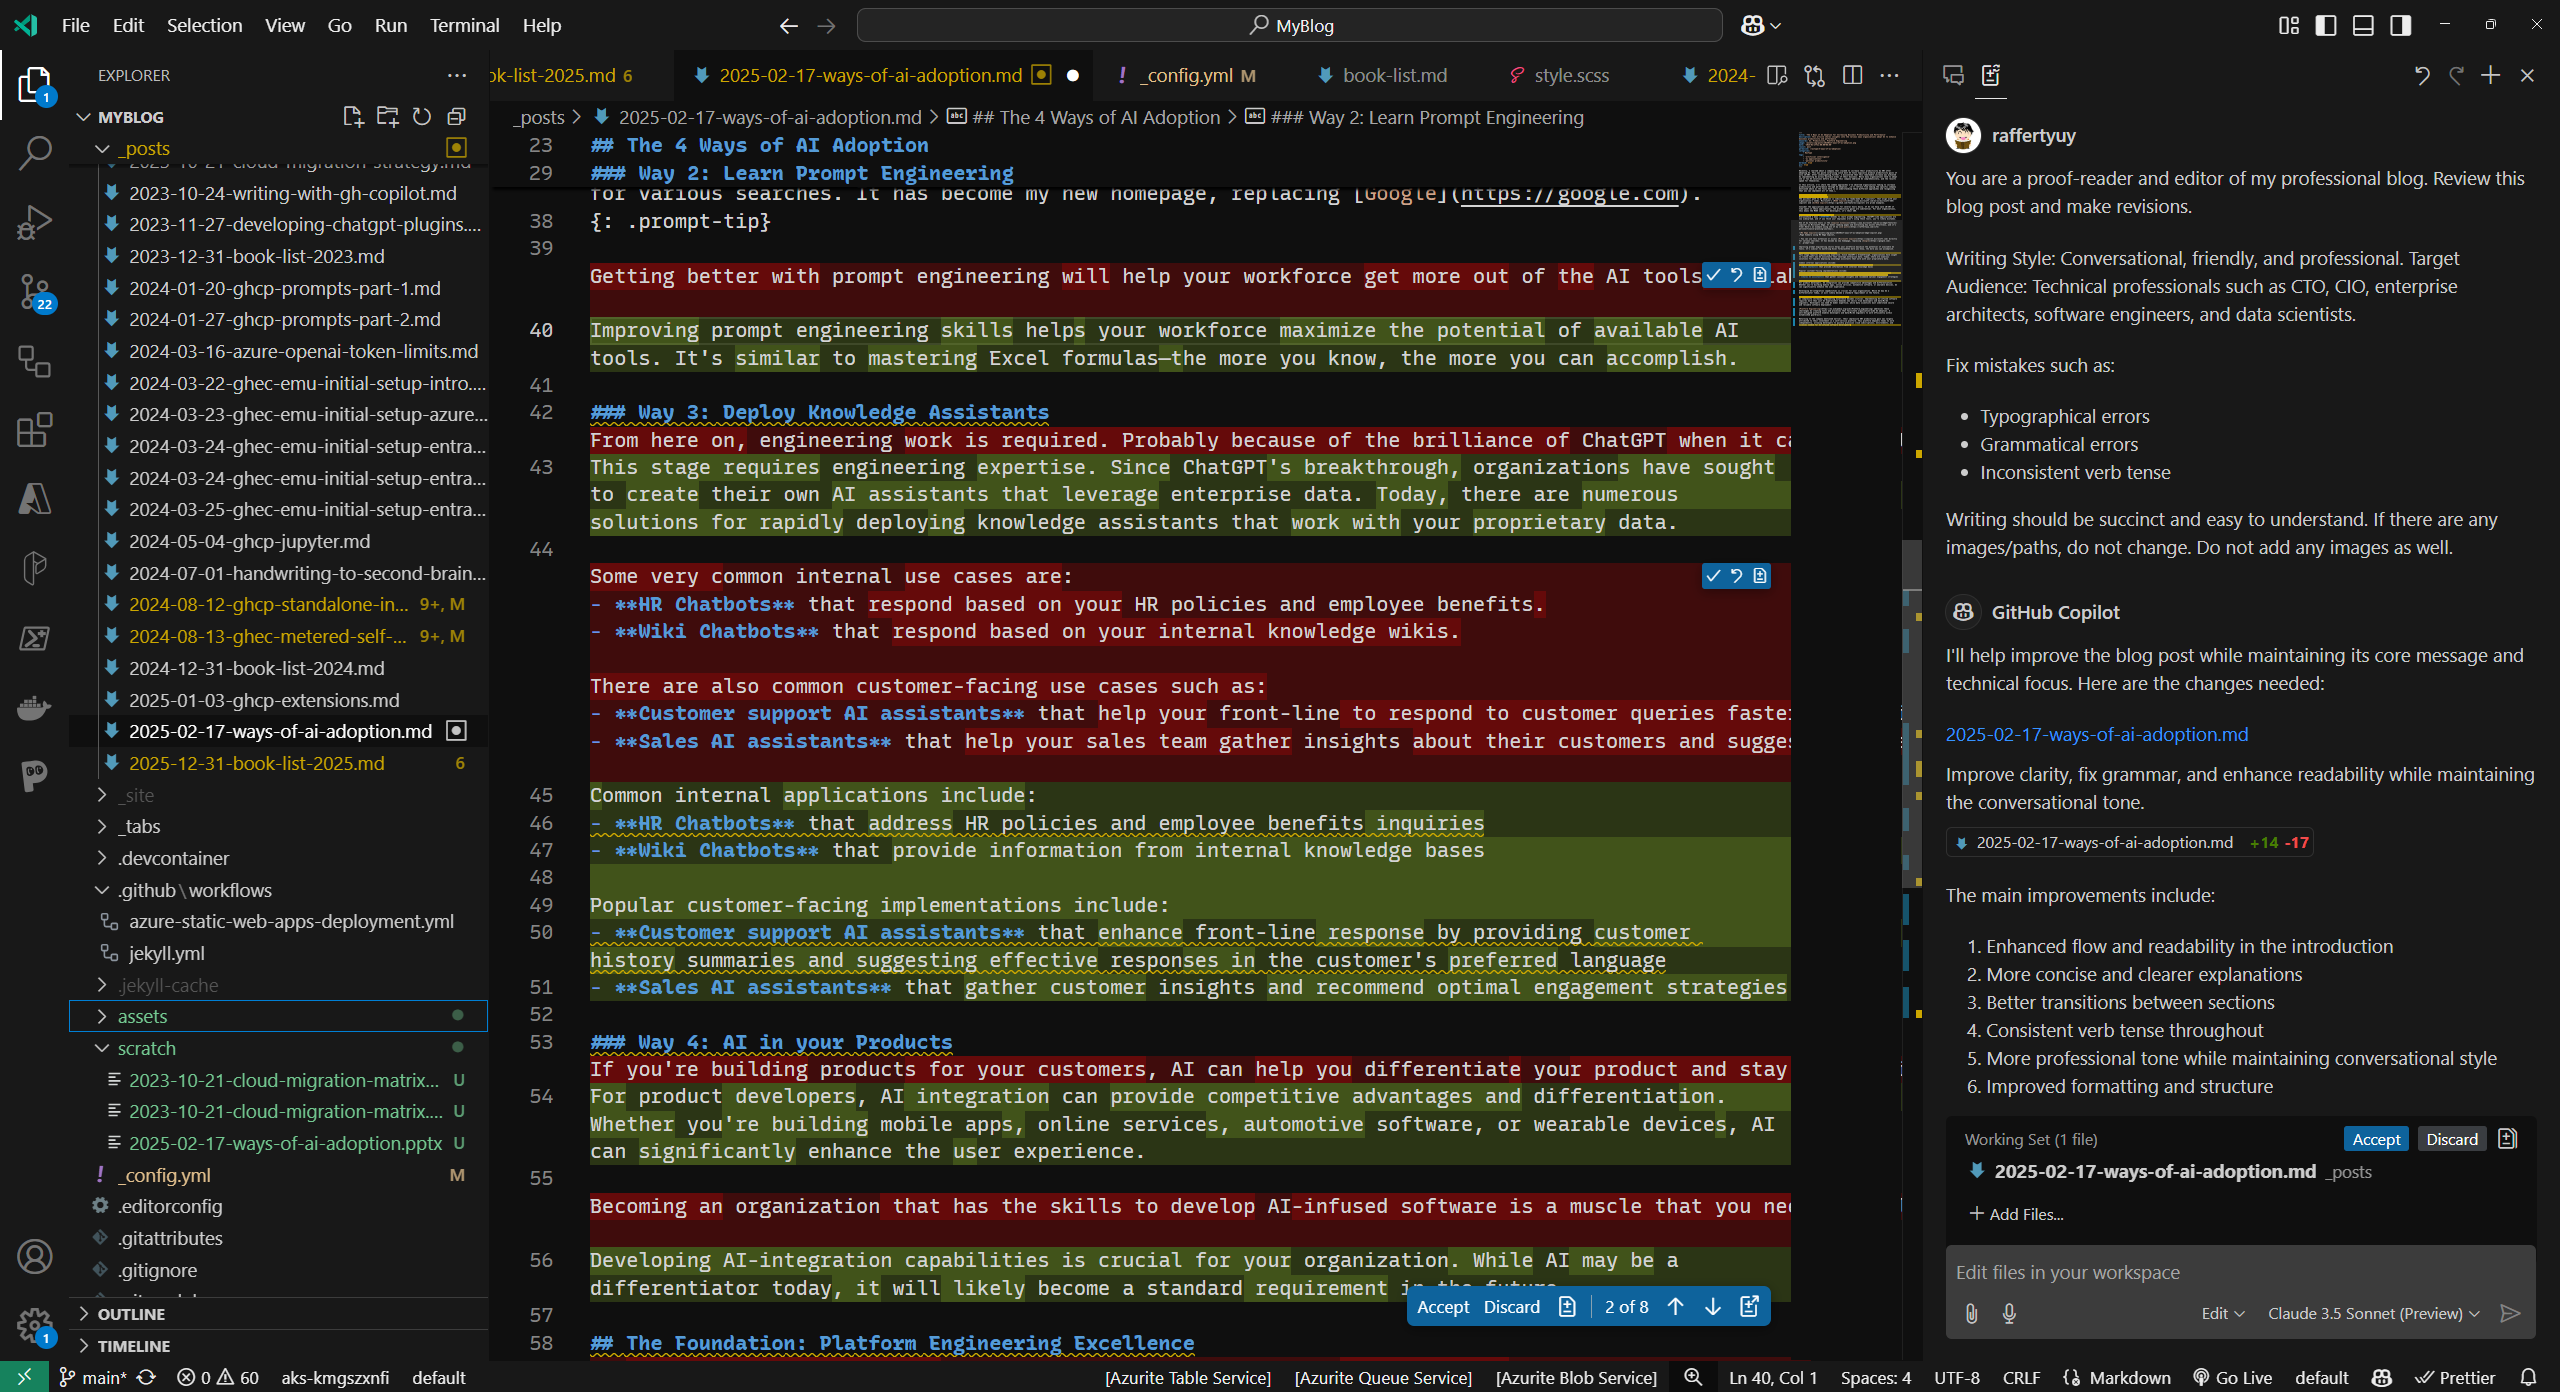Image resolution: width=2560 pixels, height=1392 pixels.
Task: Click the Split Editor icon in the editor toolbar
Action: [x=1854, y=75]
